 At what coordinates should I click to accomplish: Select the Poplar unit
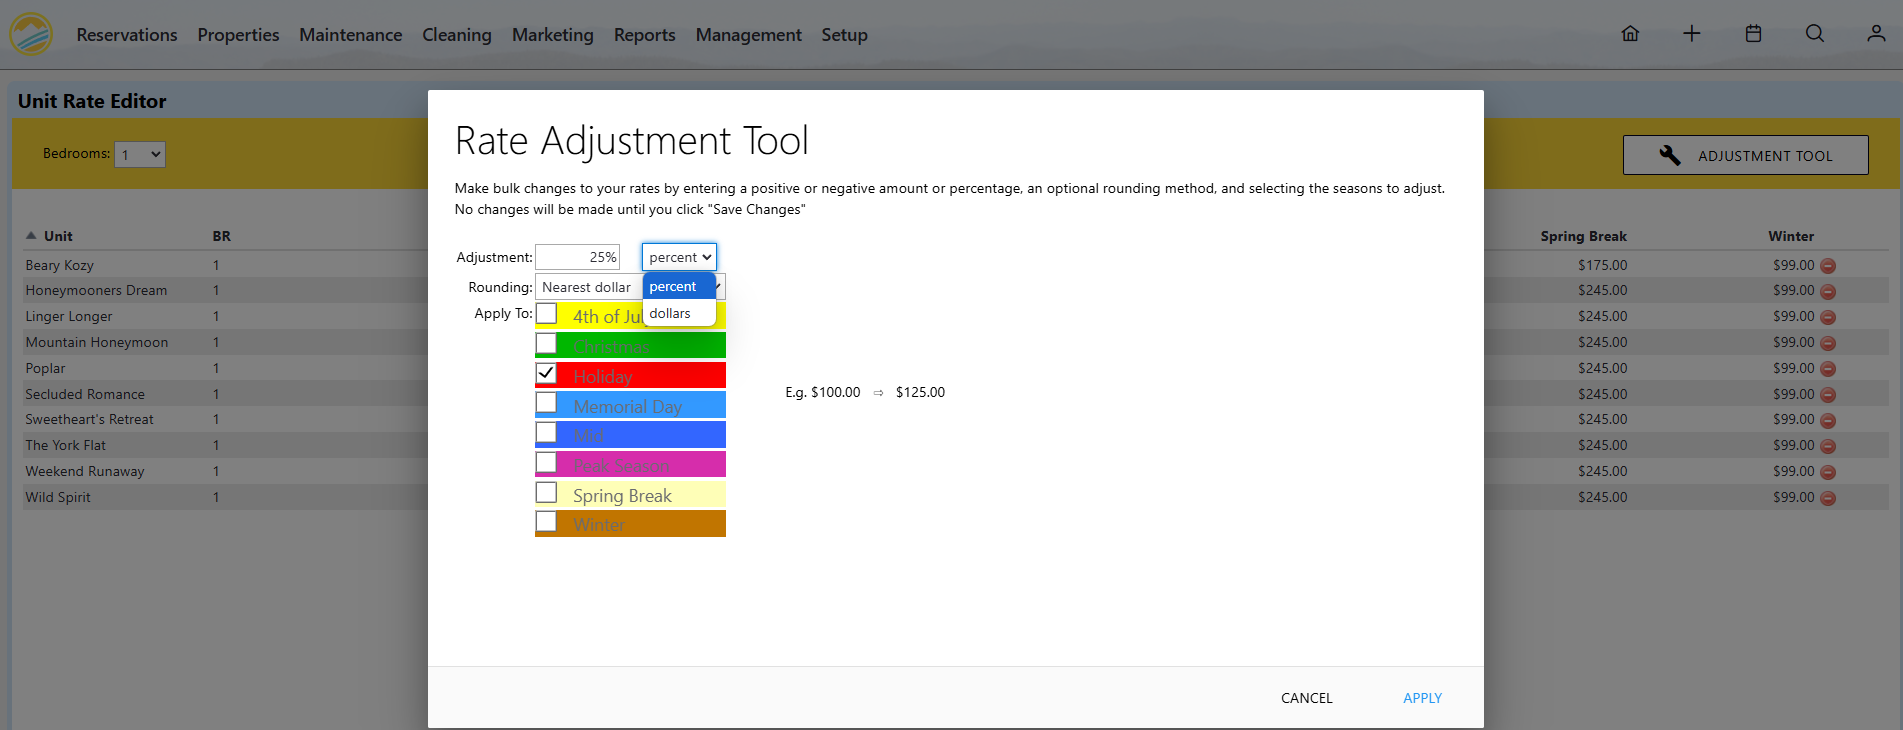[x=45, y=368]
